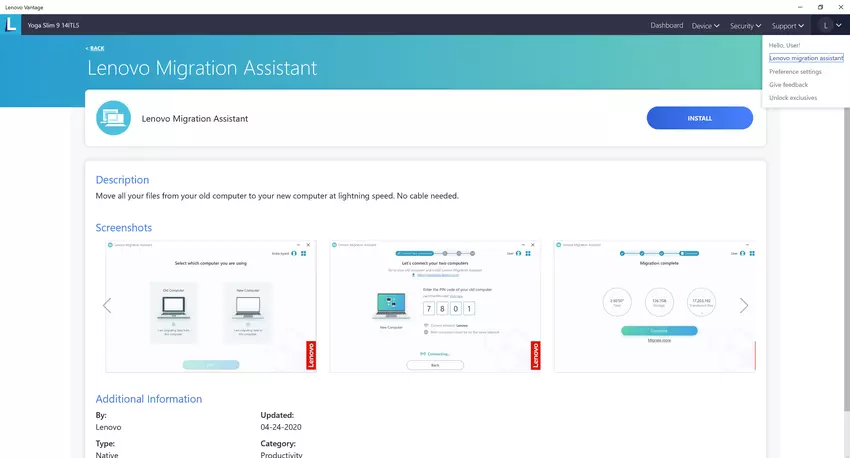
Task: Show next screenshot with right arrow
Action: point(743,306)
